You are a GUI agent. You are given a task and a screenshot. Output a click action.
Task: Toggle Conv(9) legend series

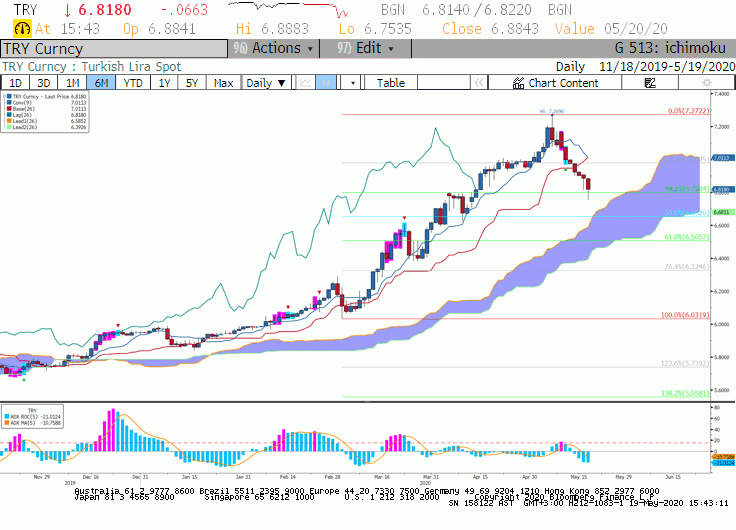tap(46, 103)
